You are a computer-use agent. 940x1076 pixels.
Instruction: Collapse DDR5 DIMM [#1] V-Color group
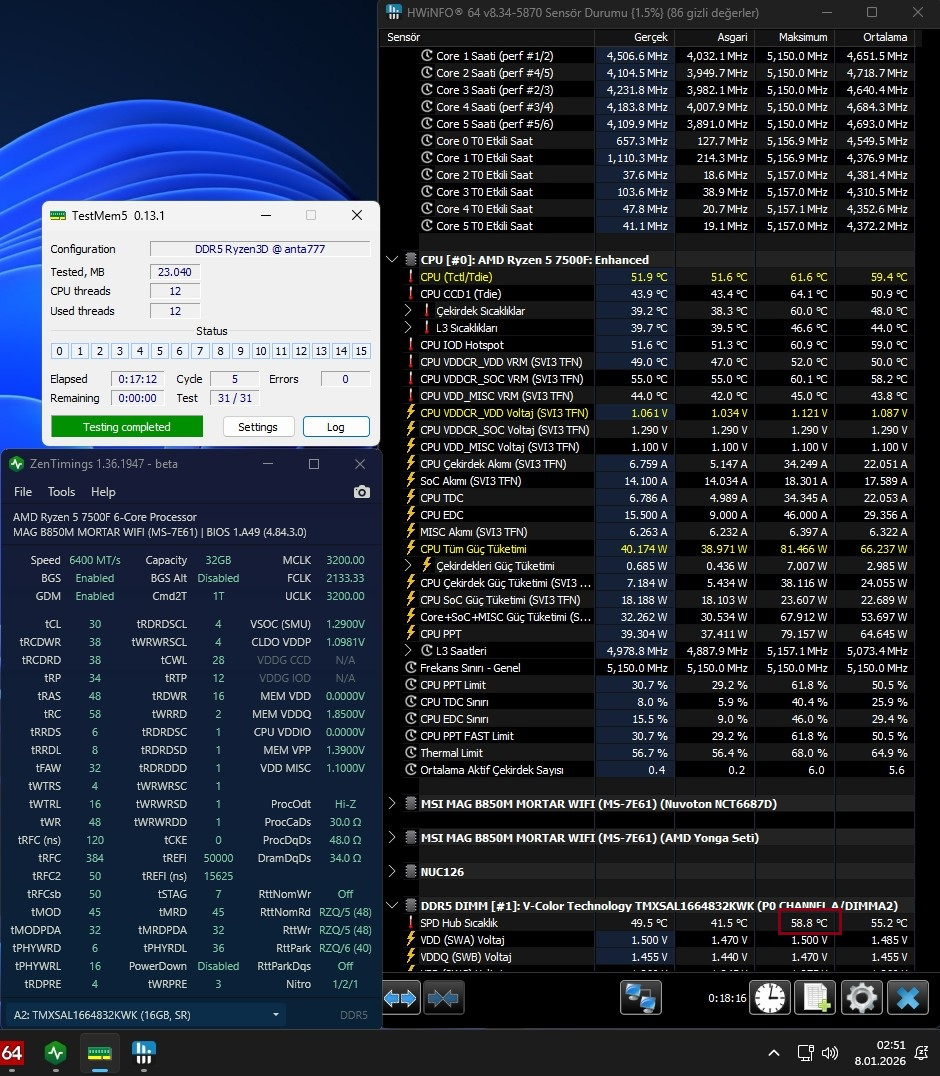pos(392,905)
